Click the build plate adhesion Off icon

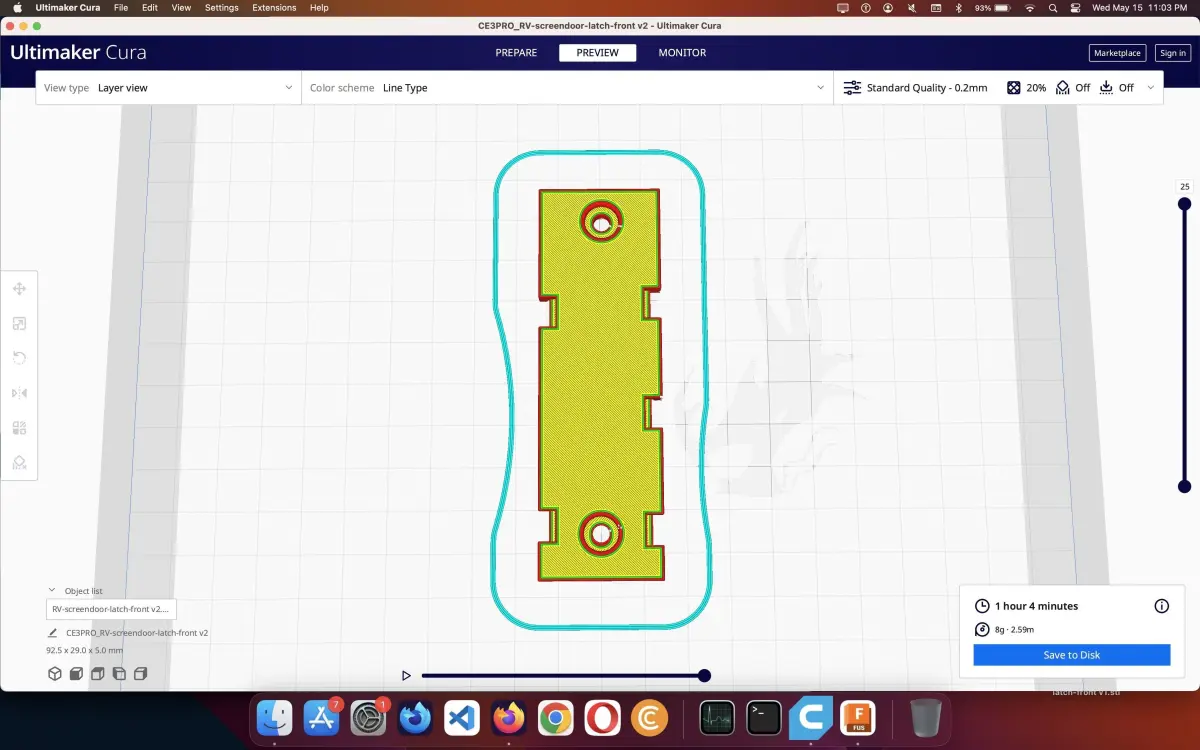click(1106, 88)
